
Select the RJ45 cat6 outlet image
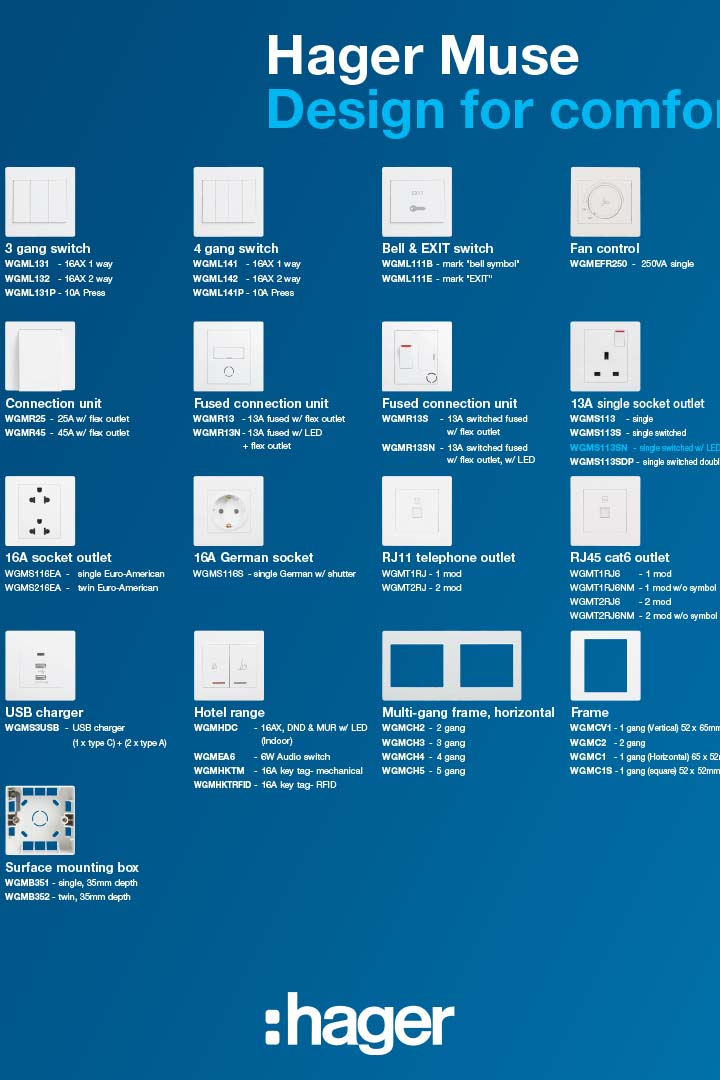pos(605,511)
